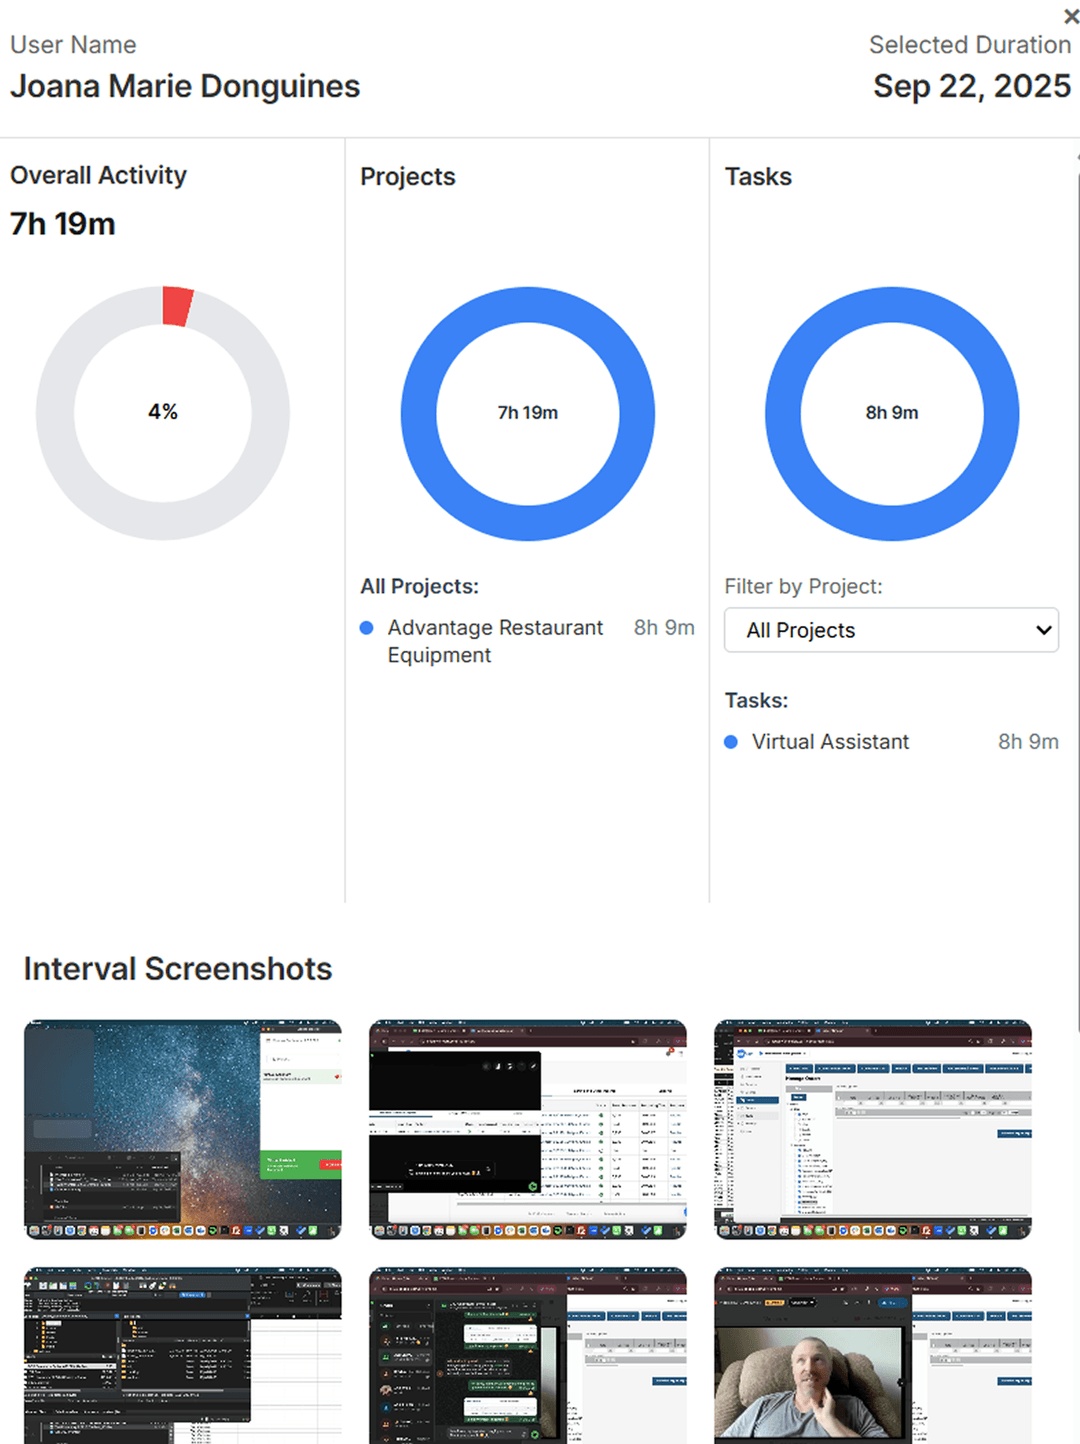The width and height of the screenshot is (1080, 1444).
Task: Open the dark file manager screenshot thumbnail
Action: tap(183, 1355)
